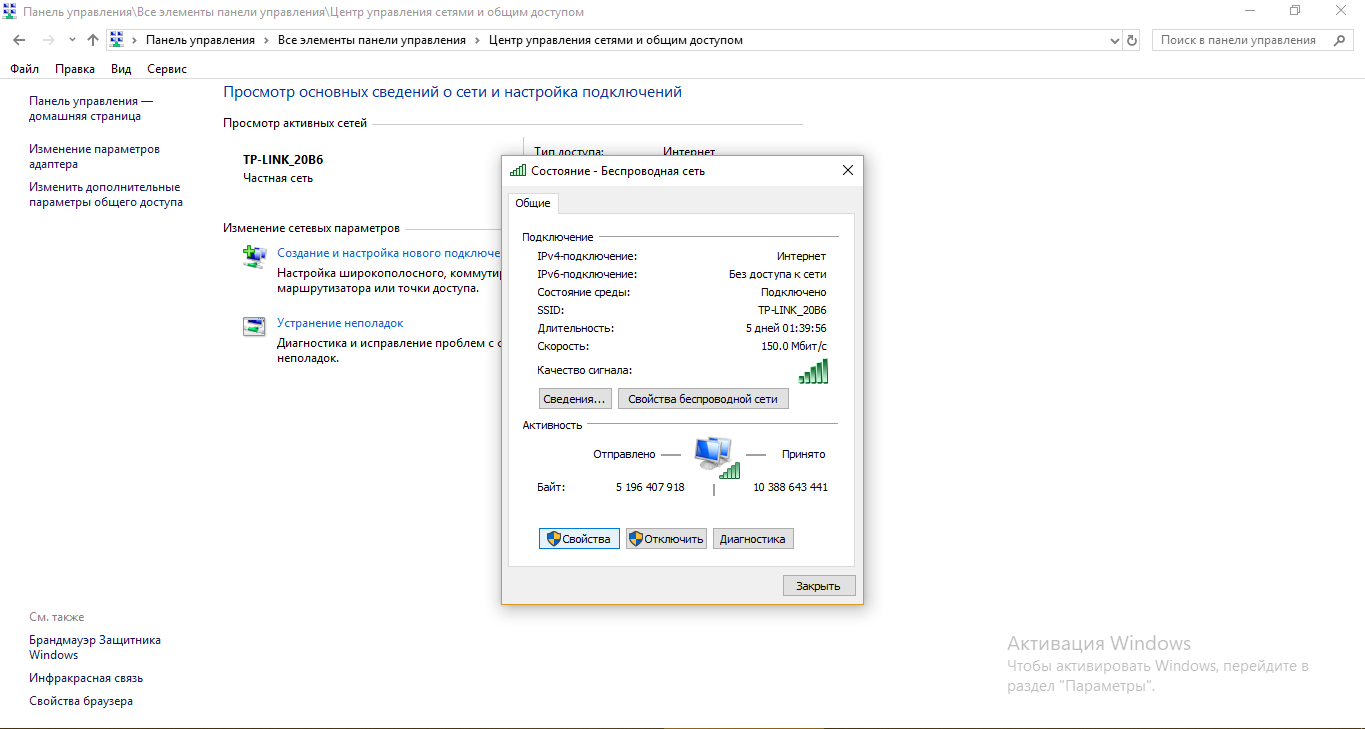Click the back navigation arrow
The image size is (1365, 729).
(19, 40)
